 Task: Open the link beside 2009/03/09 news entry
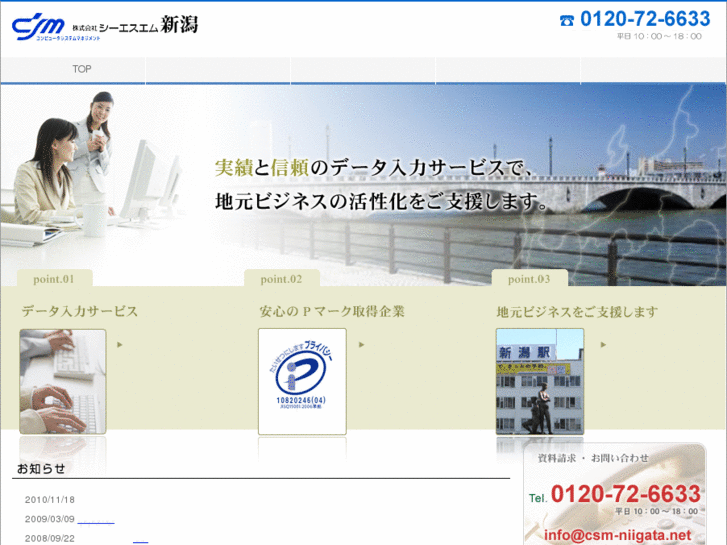(x=96, y=520)
